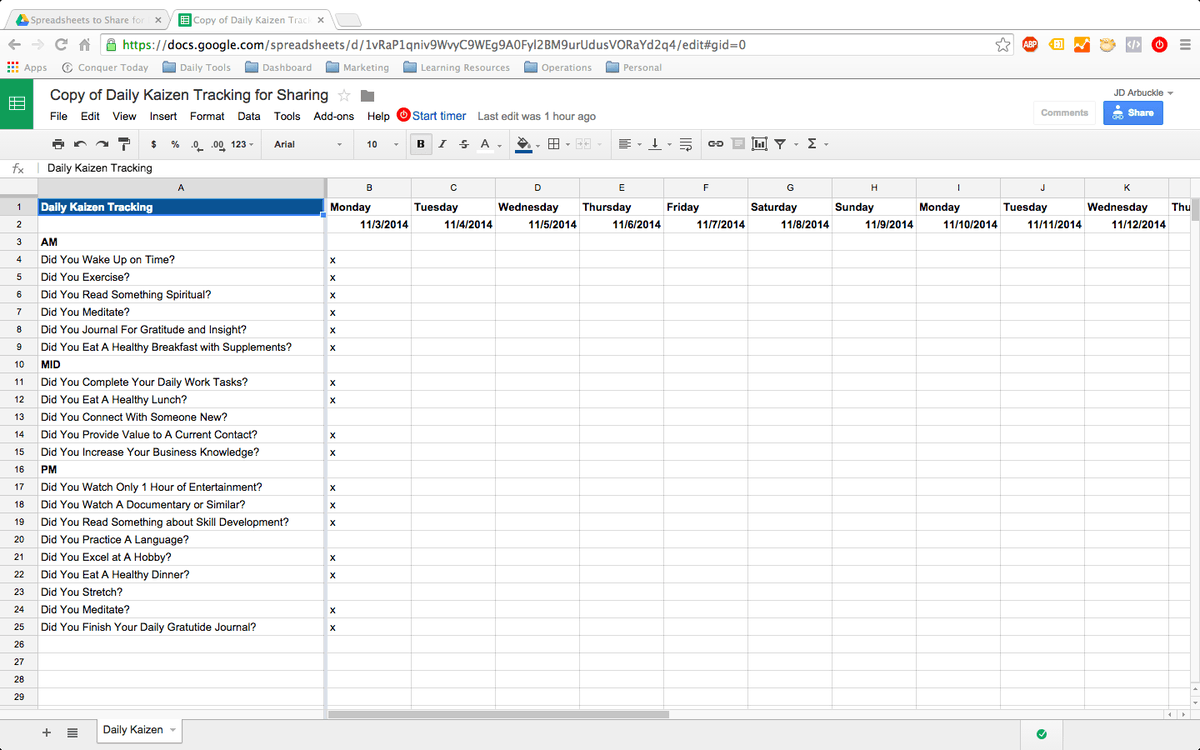The image size is (1200, 750).
Task: Select row 10 header
Action: click(x=18, y=365)
